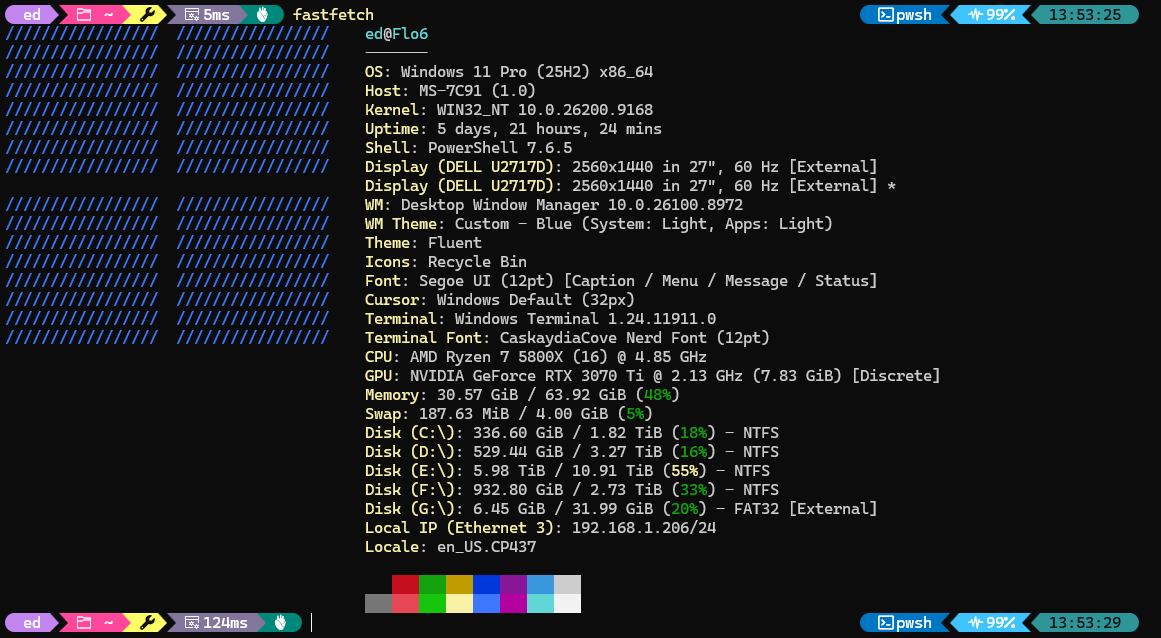Click the Terminal line Windows Terminal 1.24.11911.0
This screenshot has height=638, width=1161.
(x=541, y=319)
